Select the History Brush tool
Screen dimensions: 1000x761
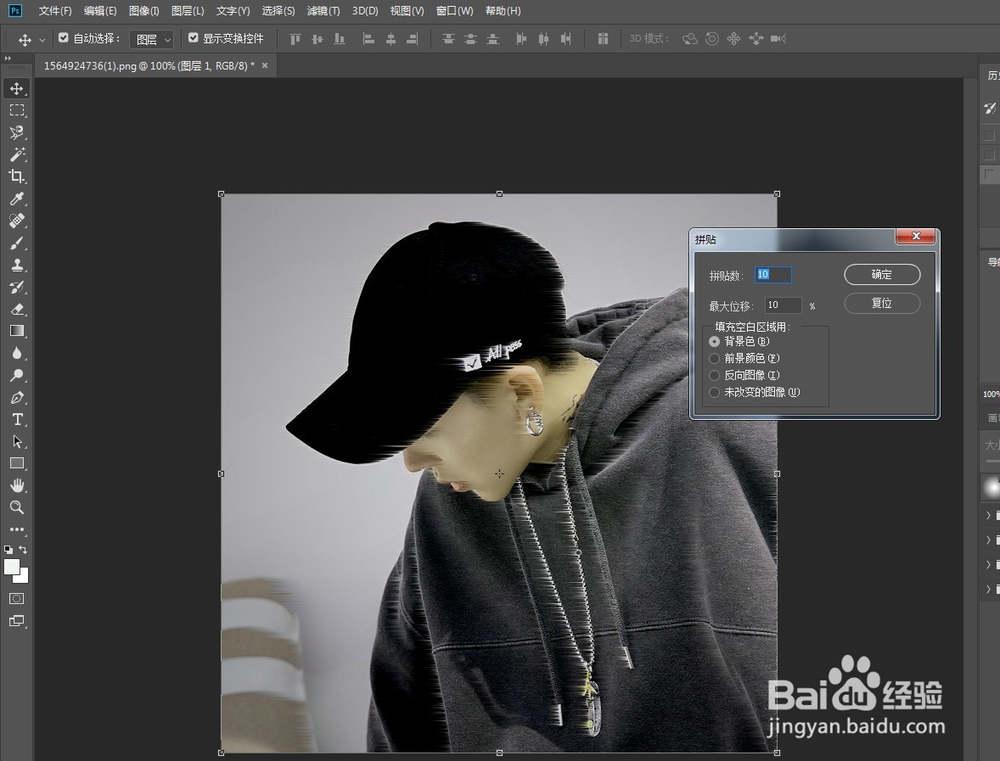pos(17,287)
